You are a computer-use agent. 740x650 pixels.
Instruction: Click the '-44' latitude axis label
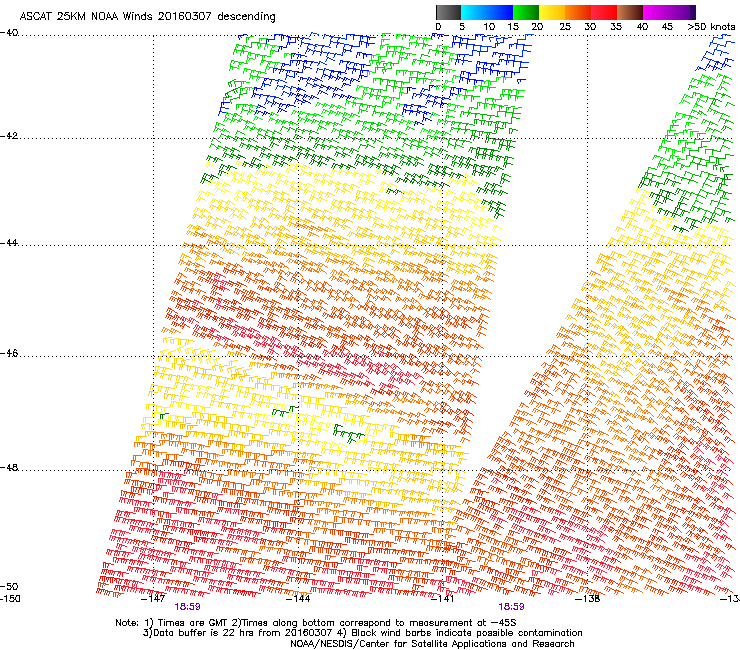[9, 243]
